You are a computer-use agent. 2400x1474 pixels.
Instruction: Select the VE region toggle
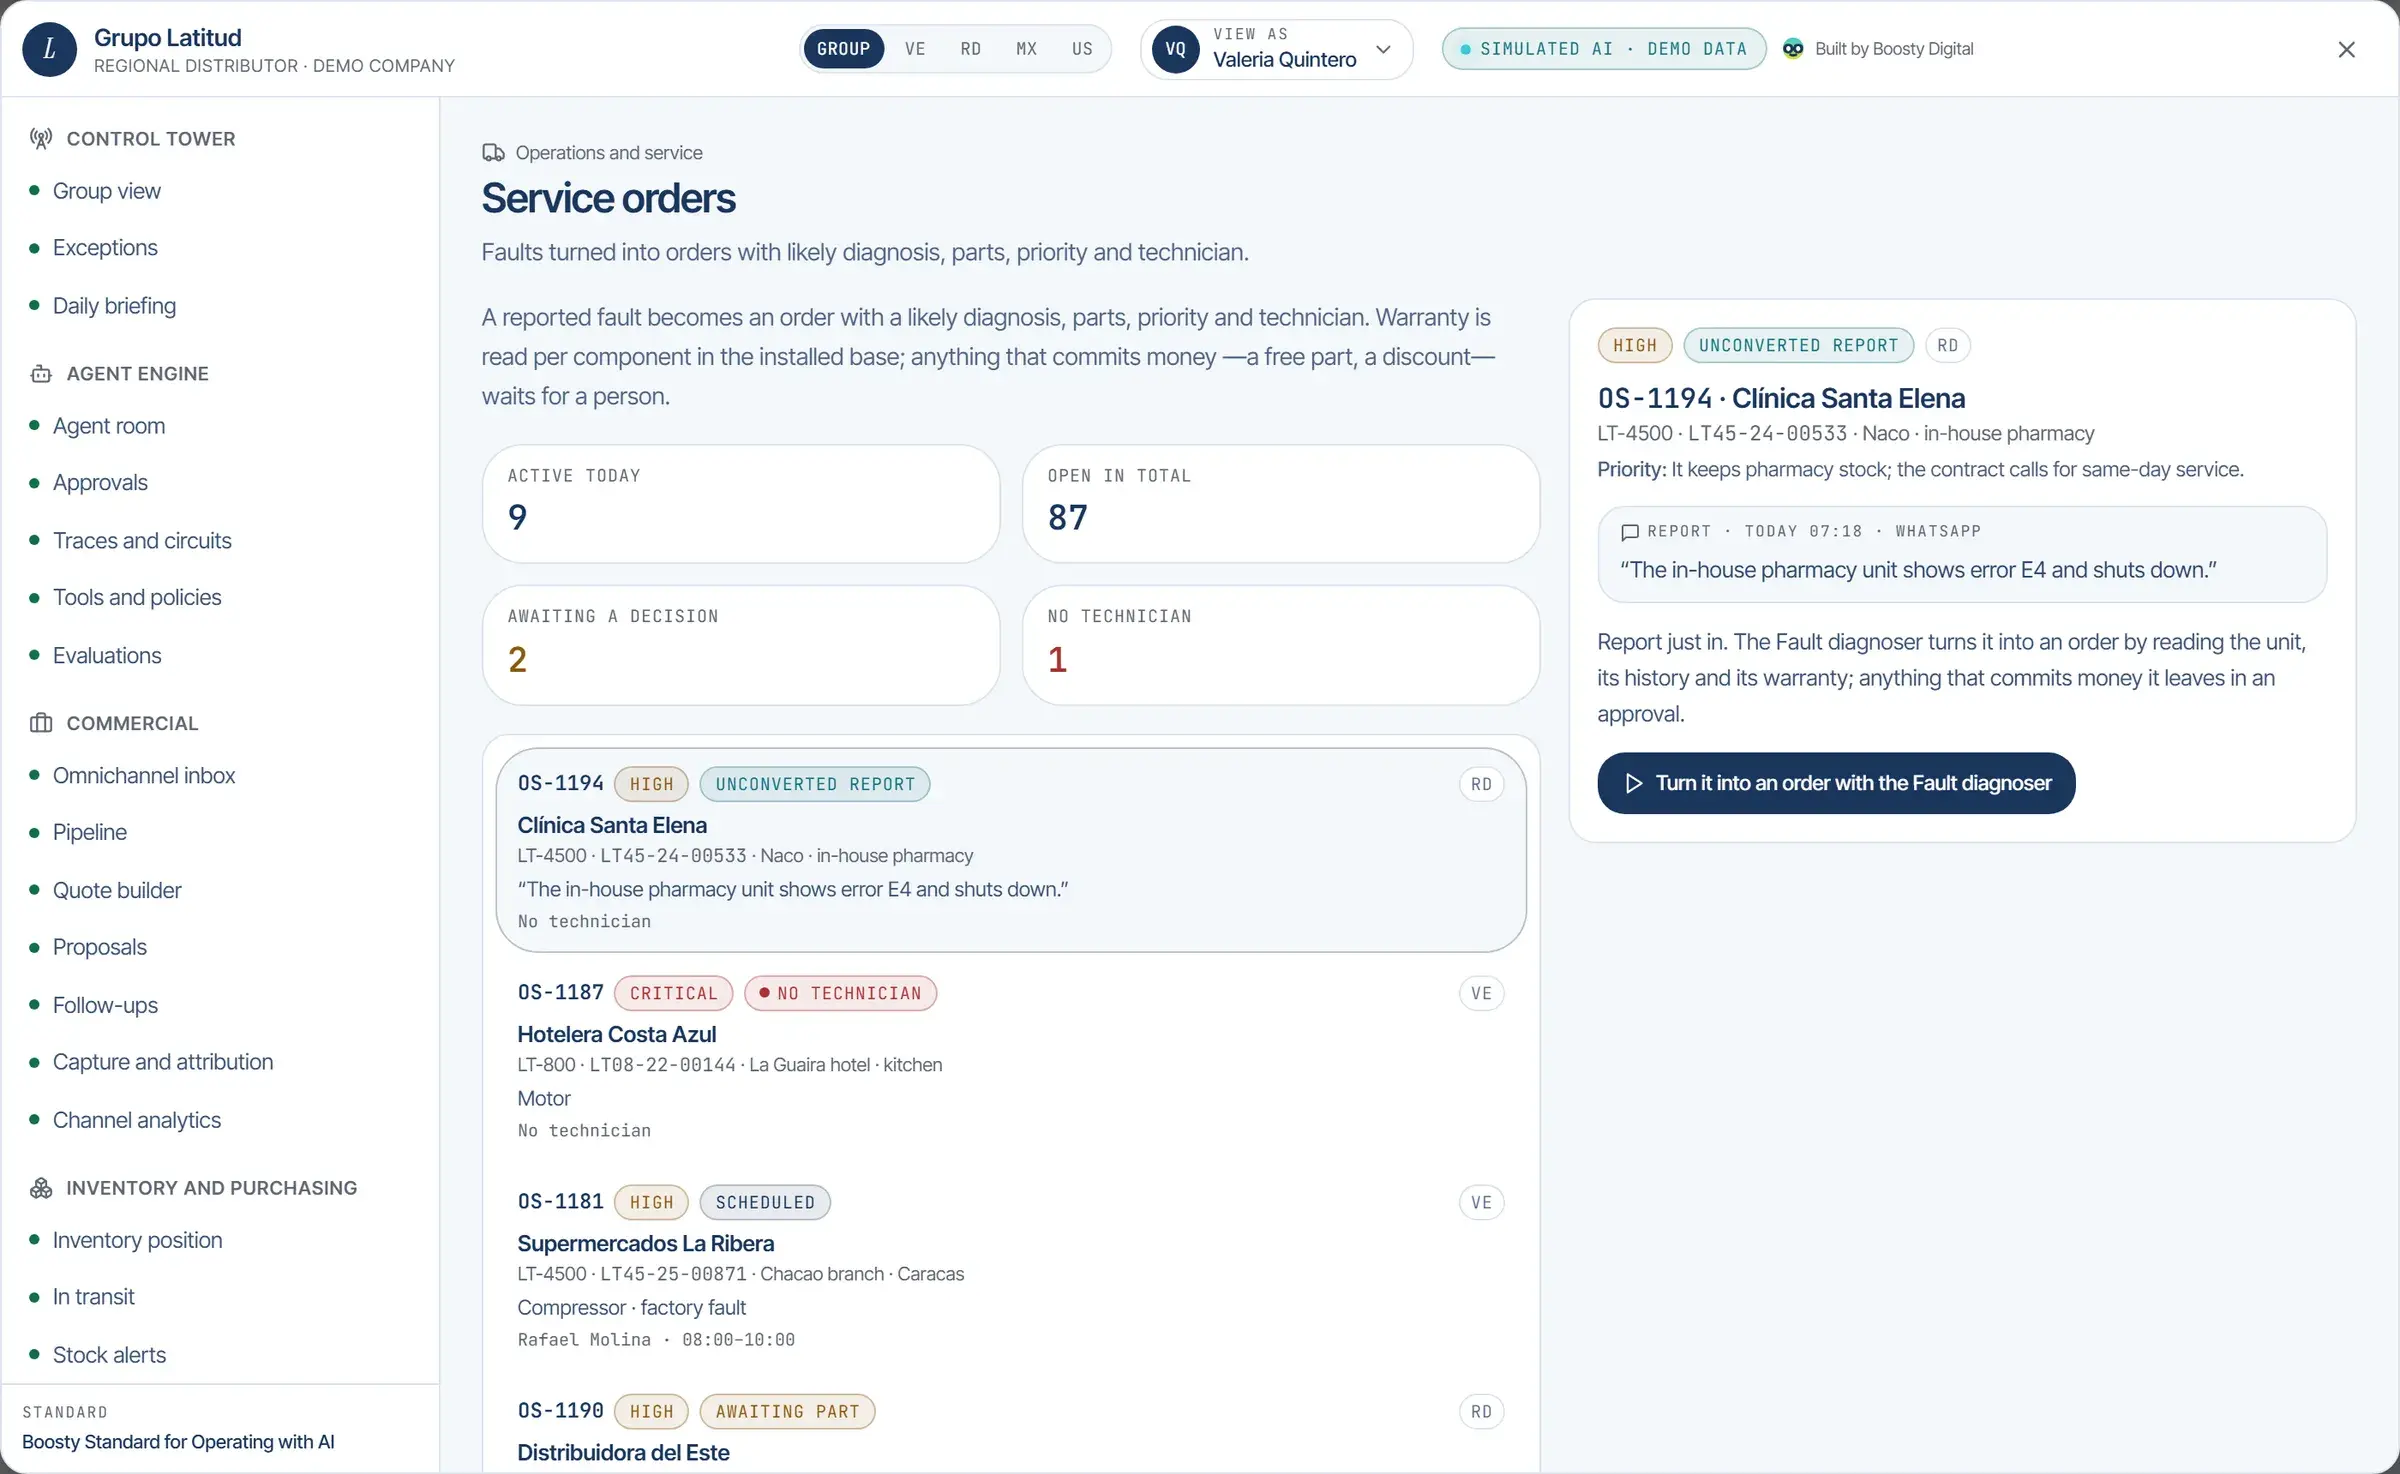(915, 49)
